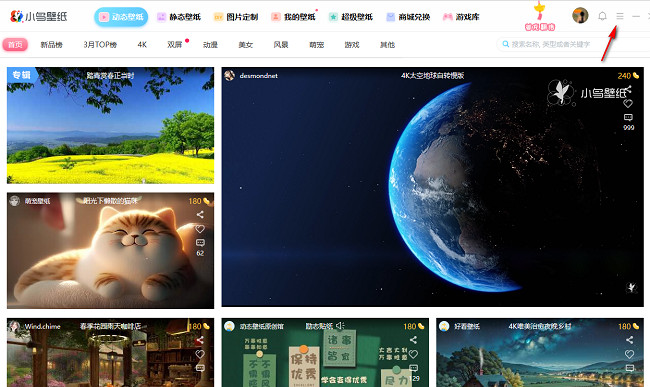Open the notification bell
Image resolution: width=650 pixels, height=387 pixels.
(x=602, y=16)
